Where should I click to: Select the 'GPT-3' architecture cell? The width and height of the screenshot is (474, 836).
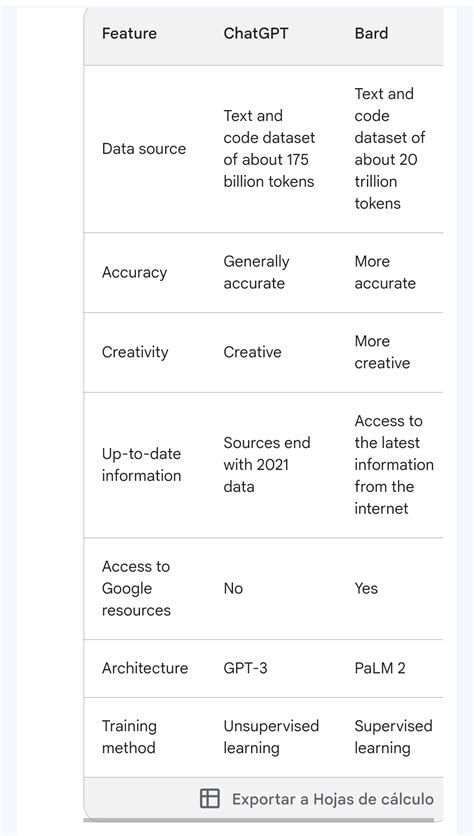tap(245, 668)
